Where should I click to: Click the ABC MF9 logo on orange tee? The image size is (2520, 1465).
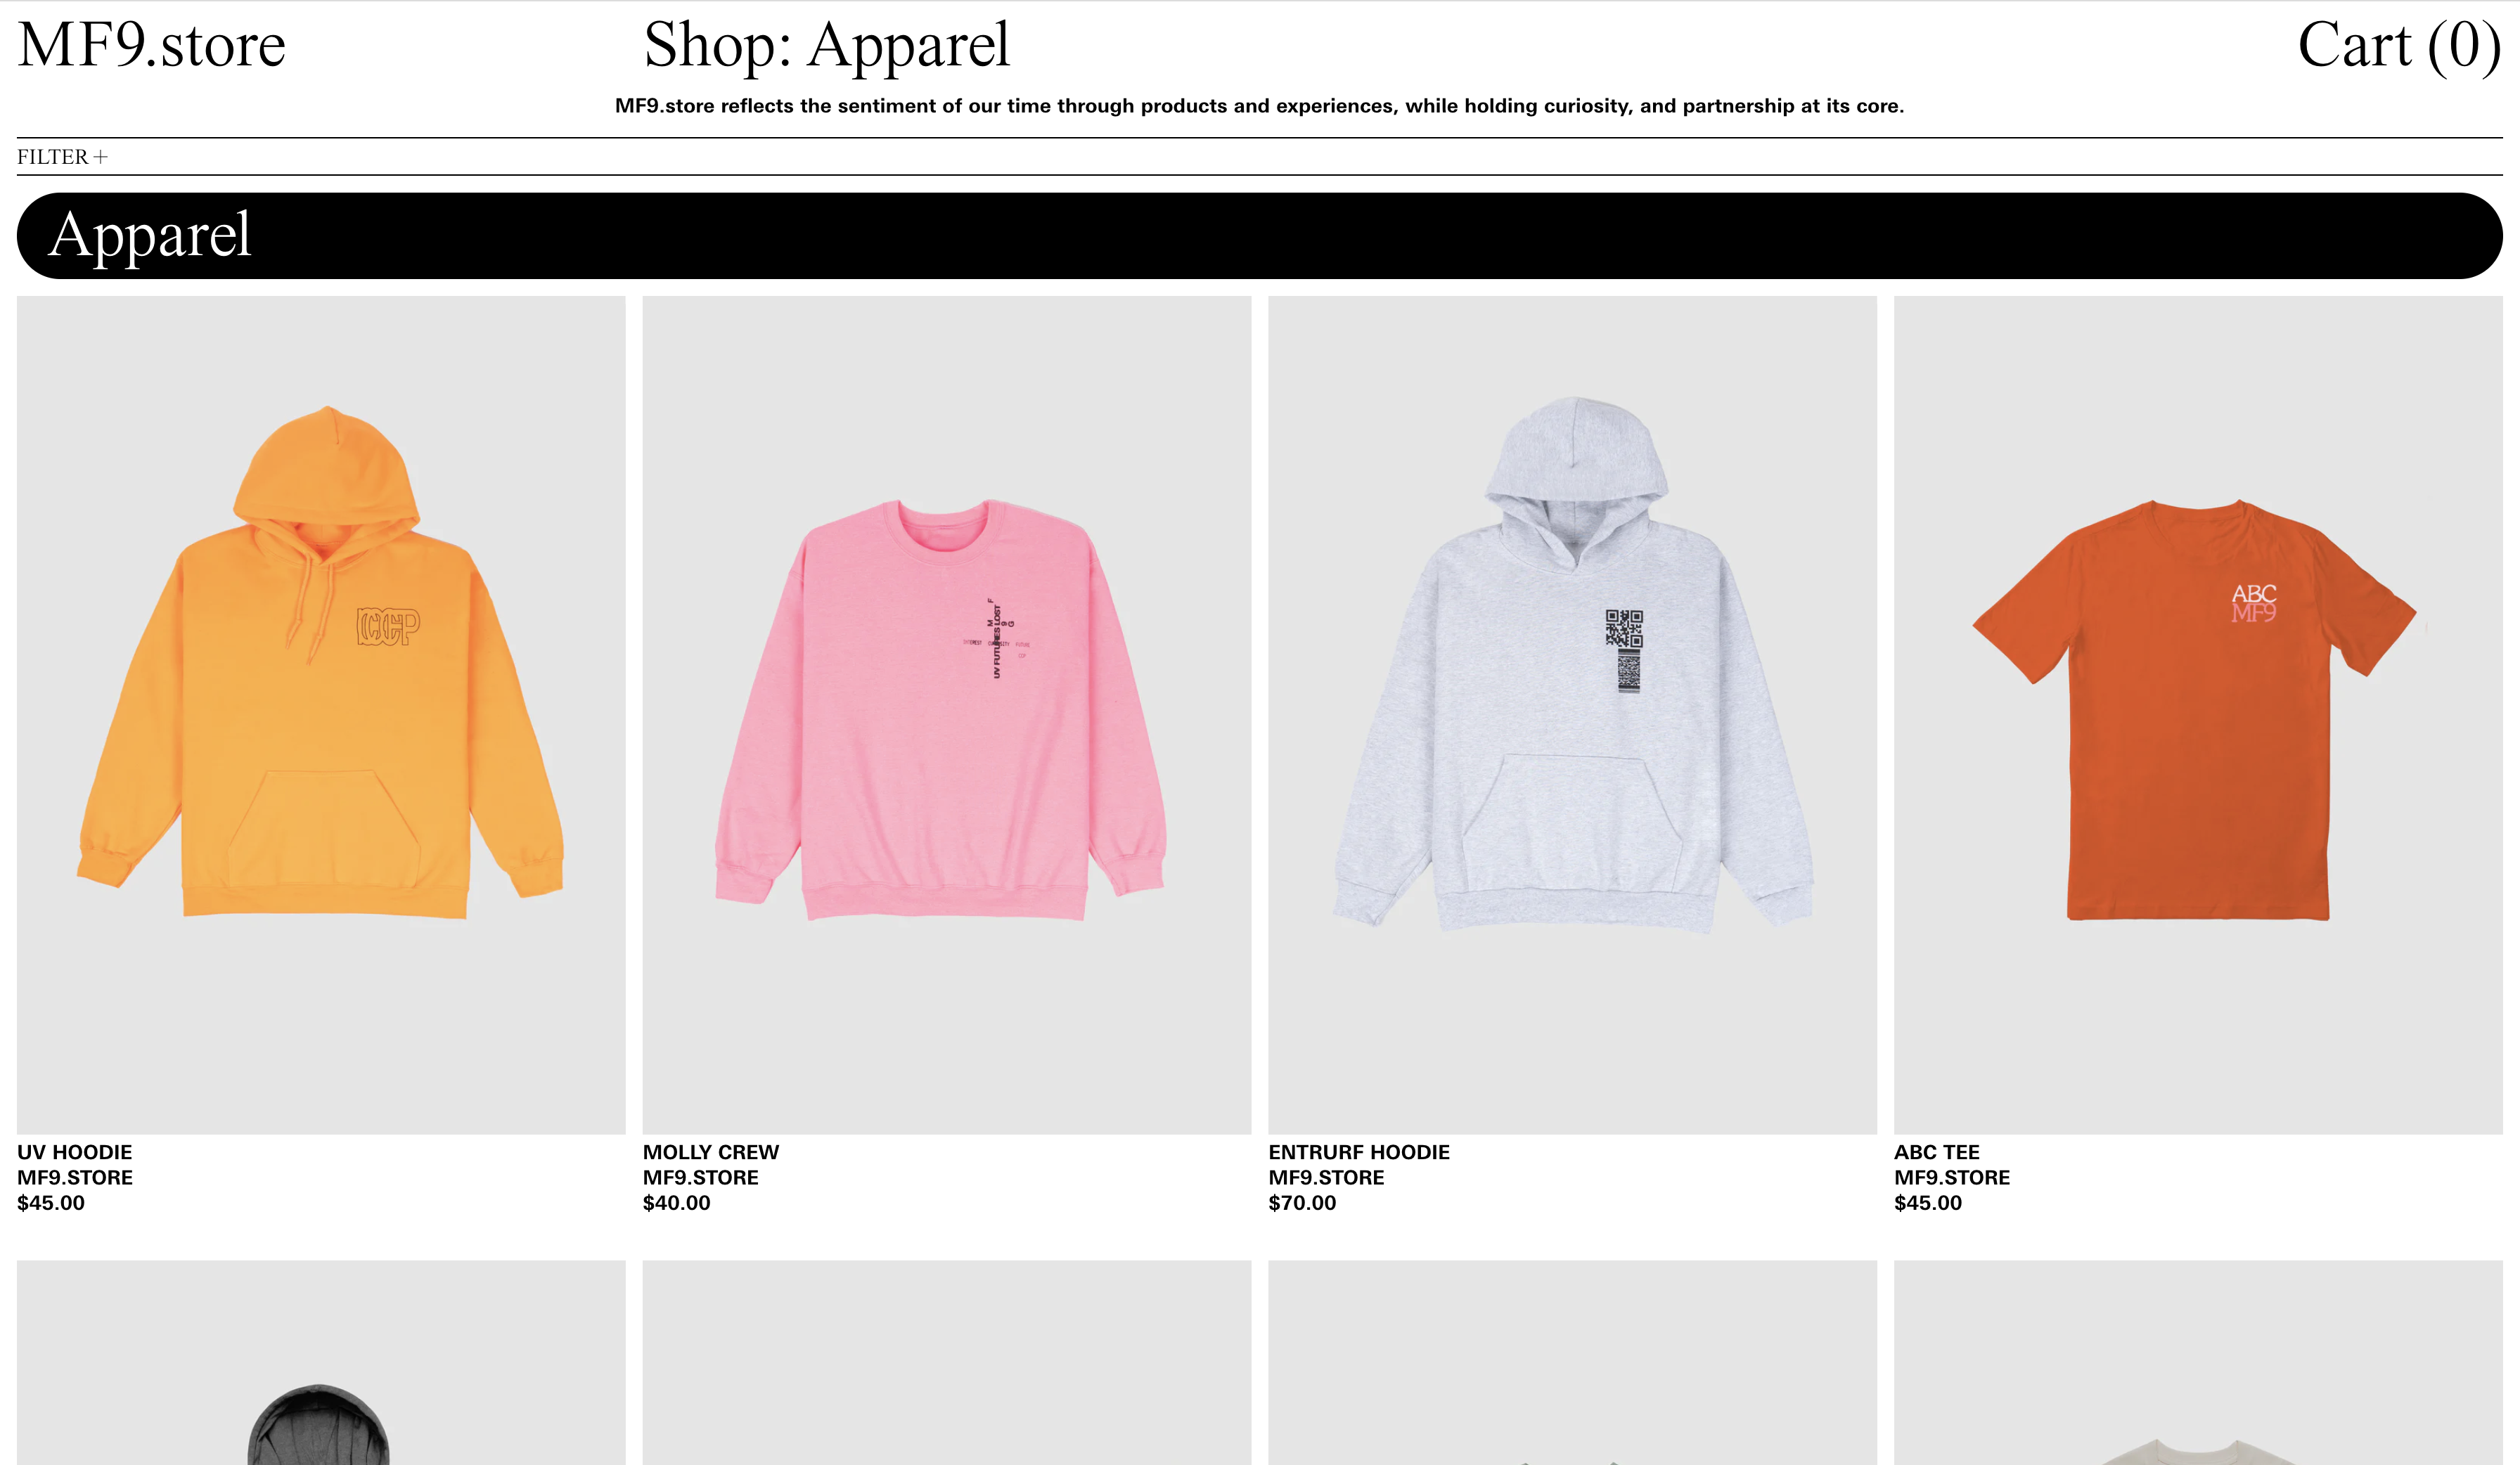coord(2254,603)
